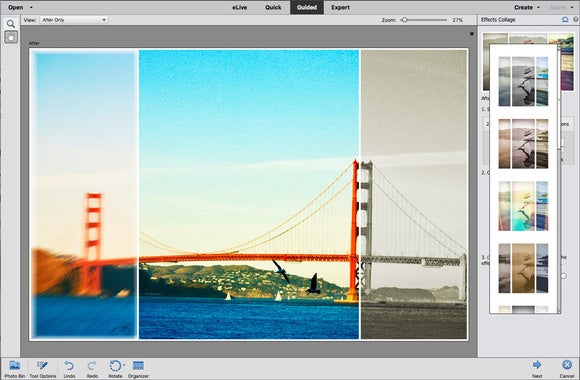The image size is (580, 380).
Task: Click the Share button
Action: tap(558, 7)
